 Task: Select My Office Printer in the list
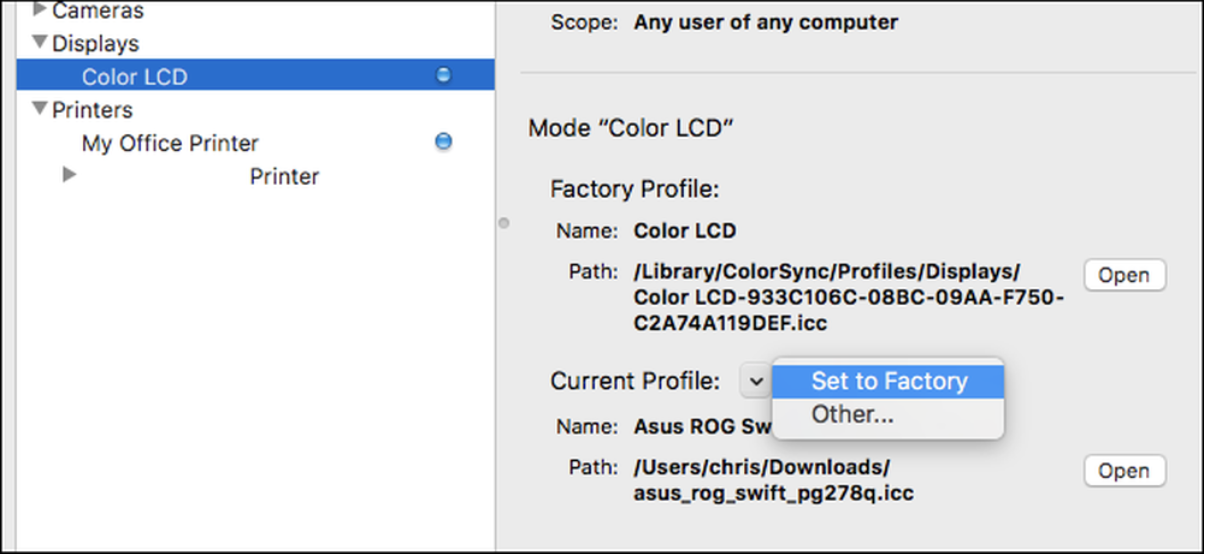170,143
